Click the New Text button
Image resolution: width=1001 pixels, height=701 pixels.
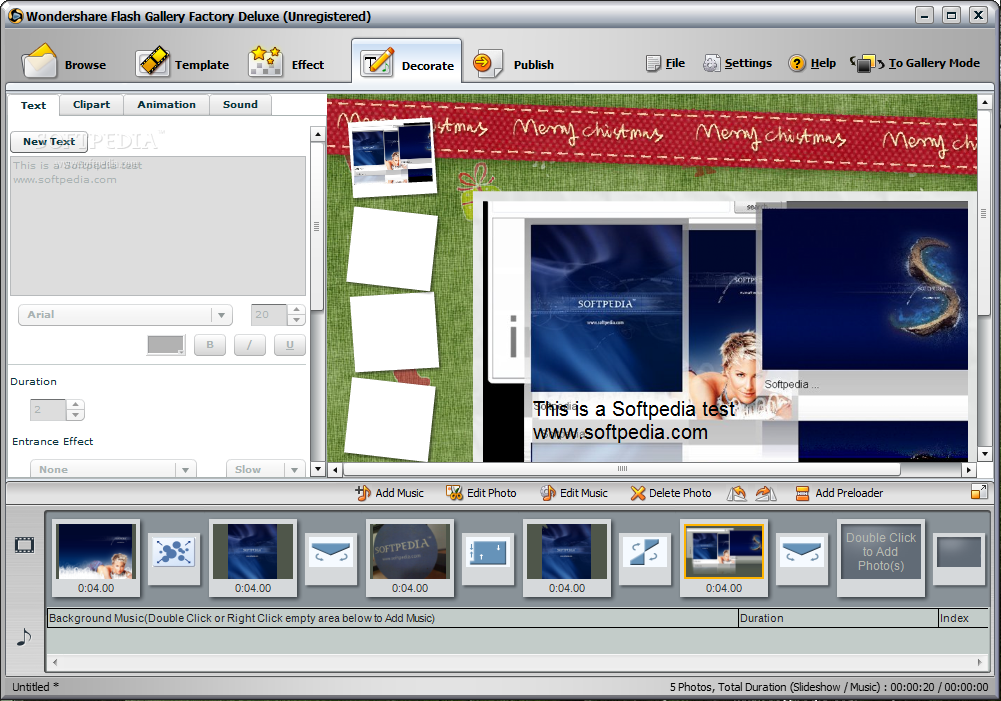click(49, 141)
